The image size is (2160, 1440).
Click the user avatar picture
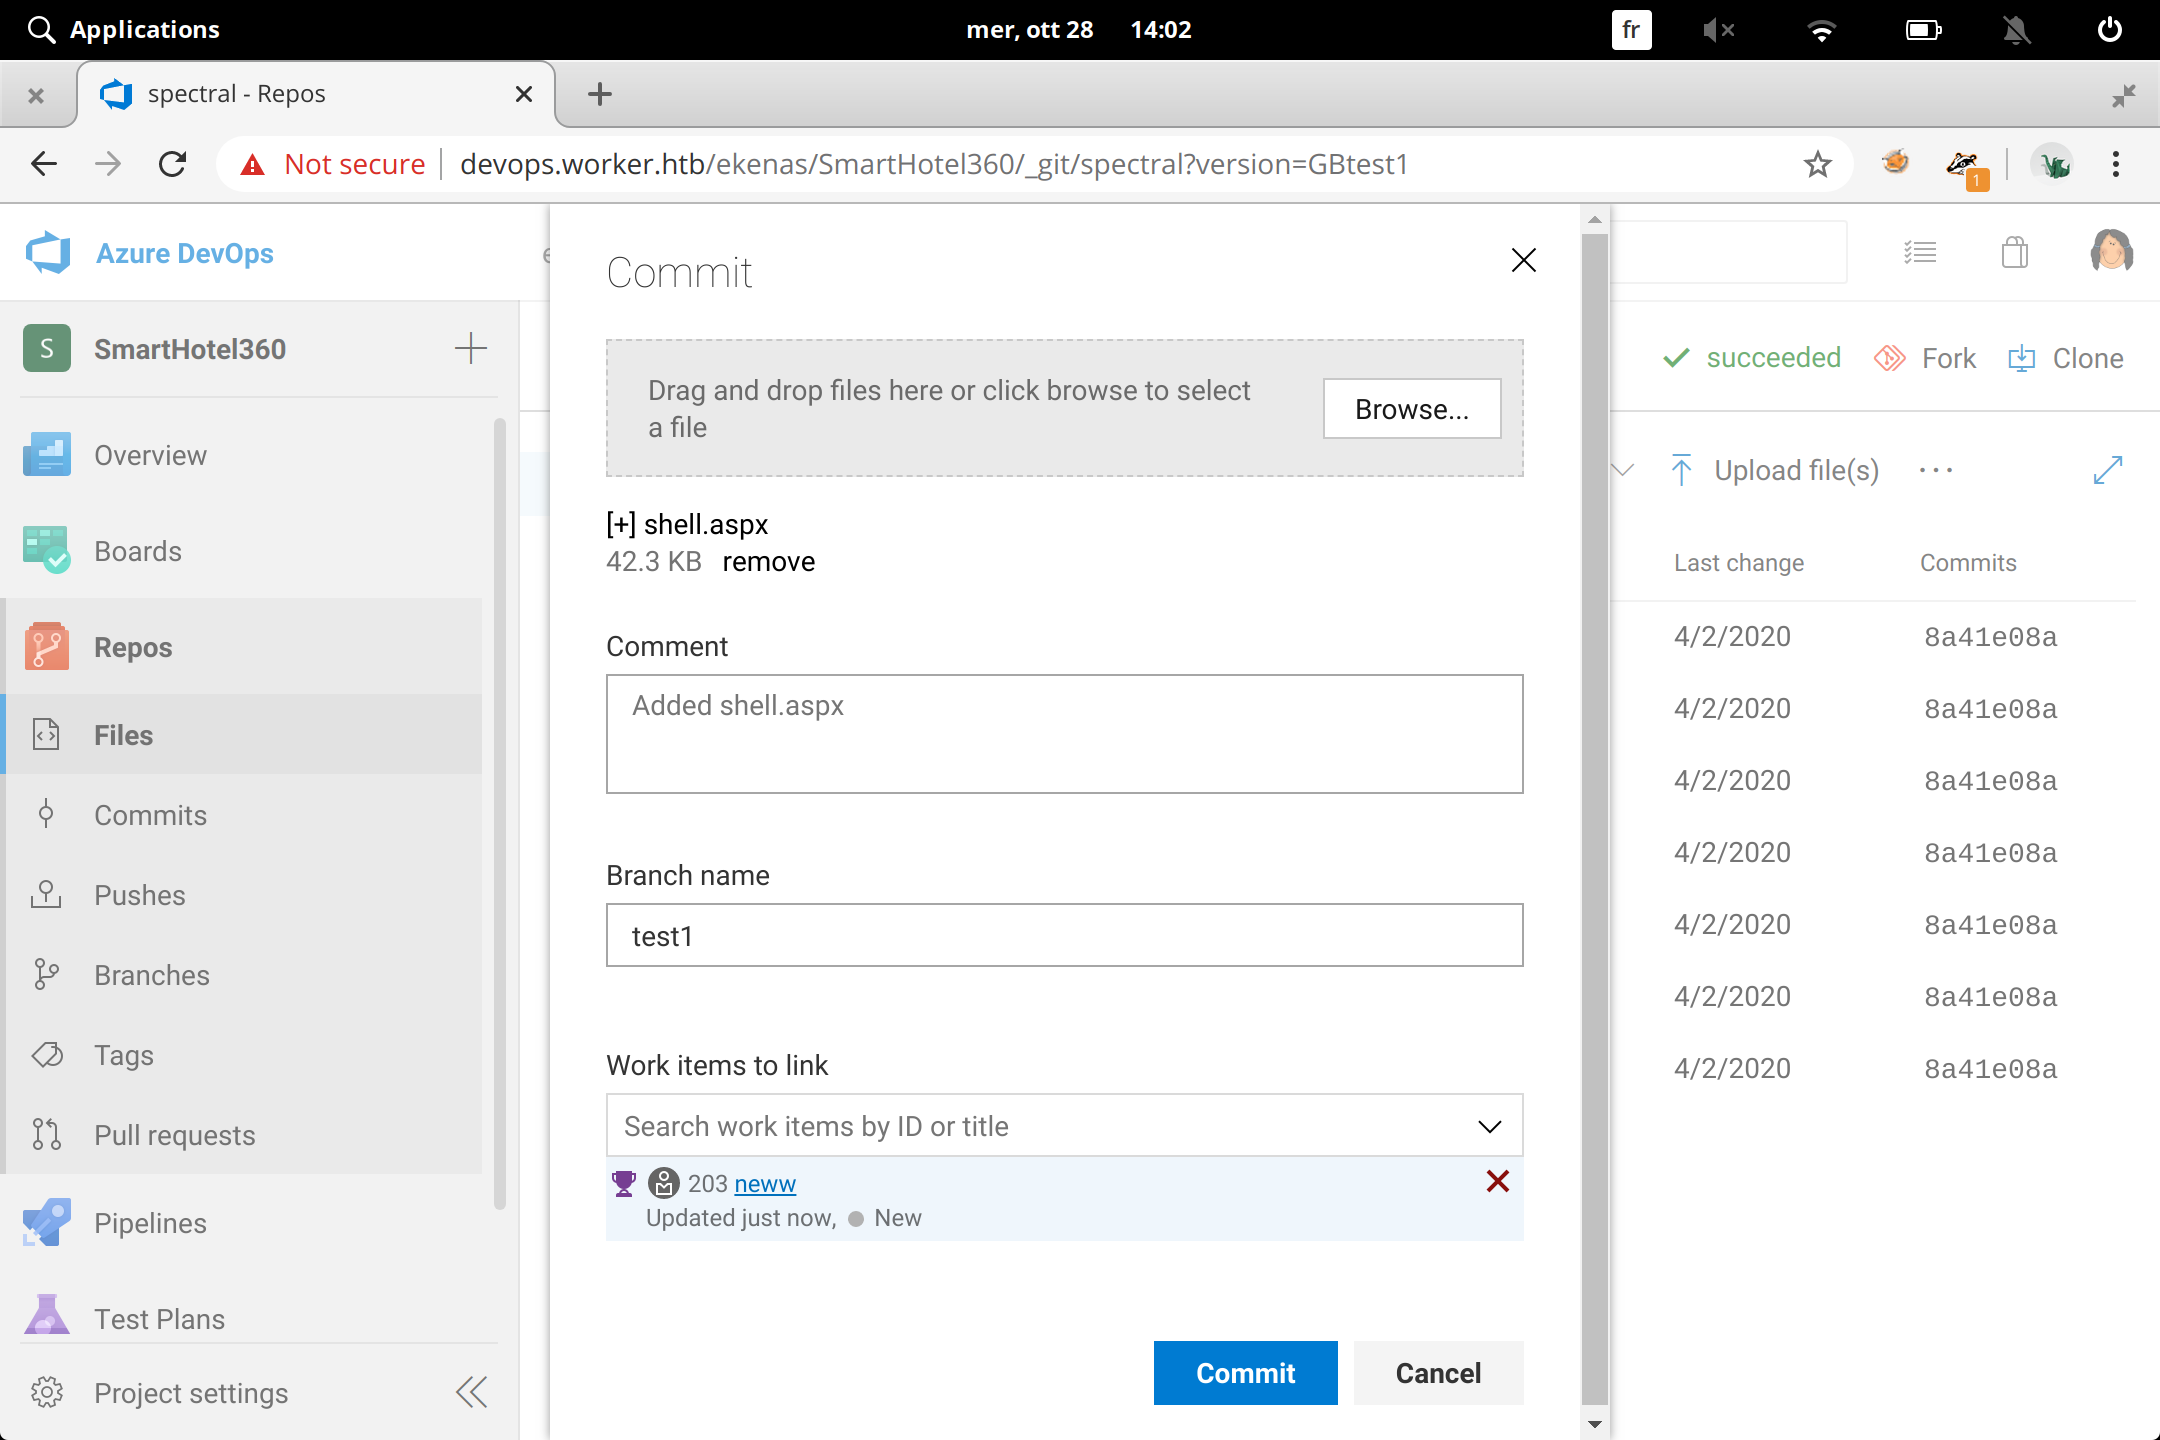tap(2111, 252)
